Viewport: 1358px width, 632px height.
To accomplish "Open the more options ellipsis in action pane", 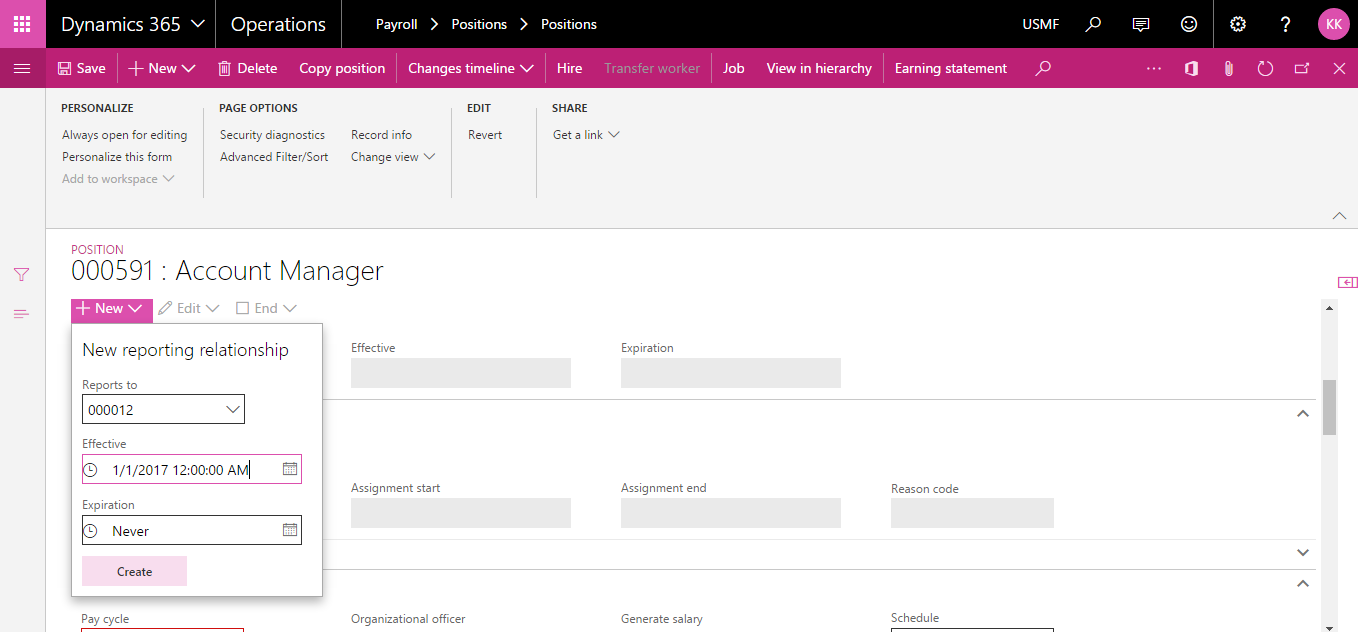I will [x=1154, y=68].
